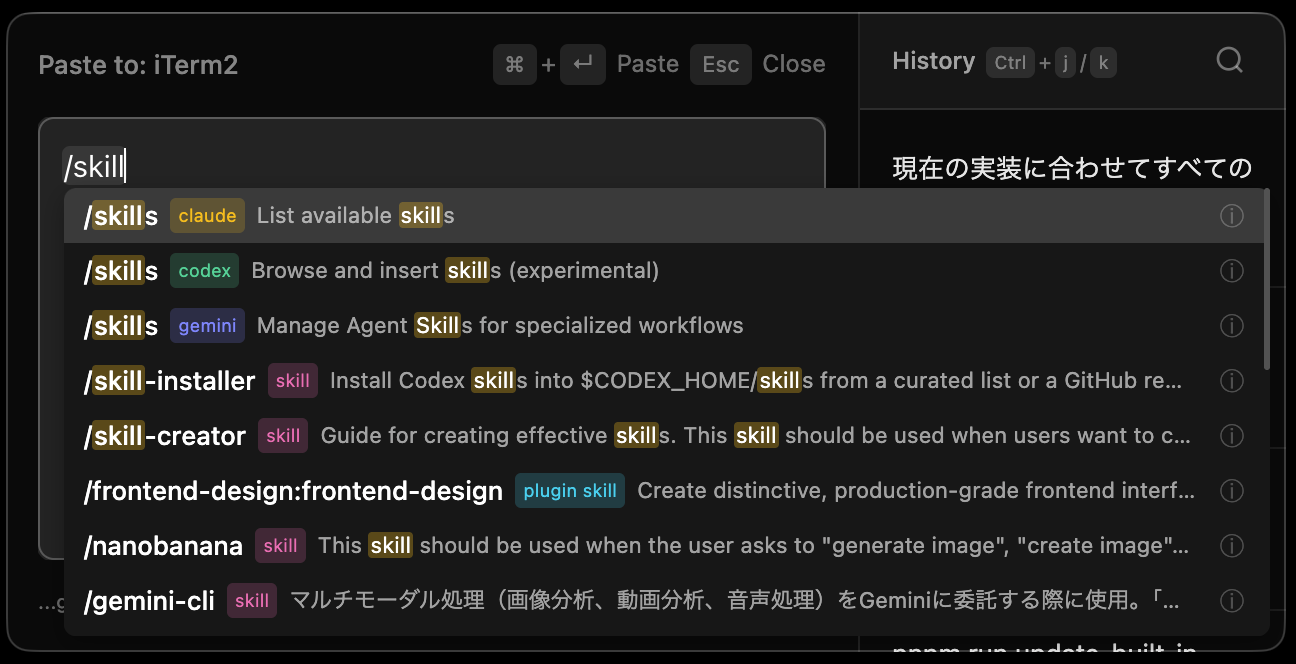
Task: Show info for /skill-installer row
Action: pyautogui.click(x=1232, y=381)
